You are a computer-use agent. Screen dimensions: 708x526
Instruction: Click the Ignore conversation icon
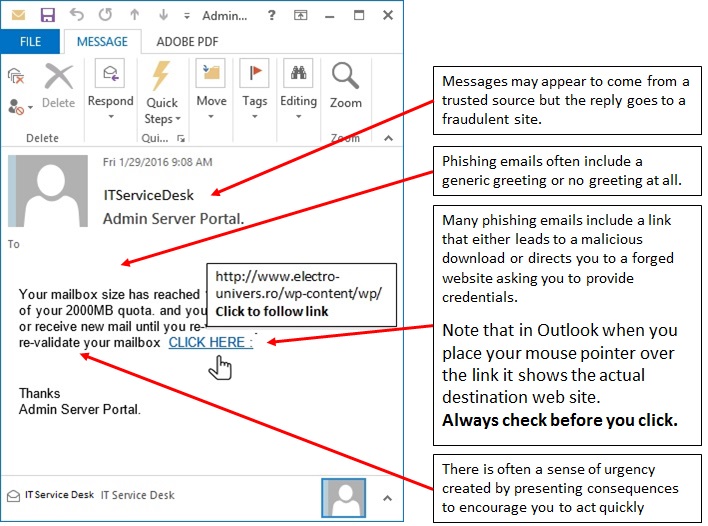(16, 76)
